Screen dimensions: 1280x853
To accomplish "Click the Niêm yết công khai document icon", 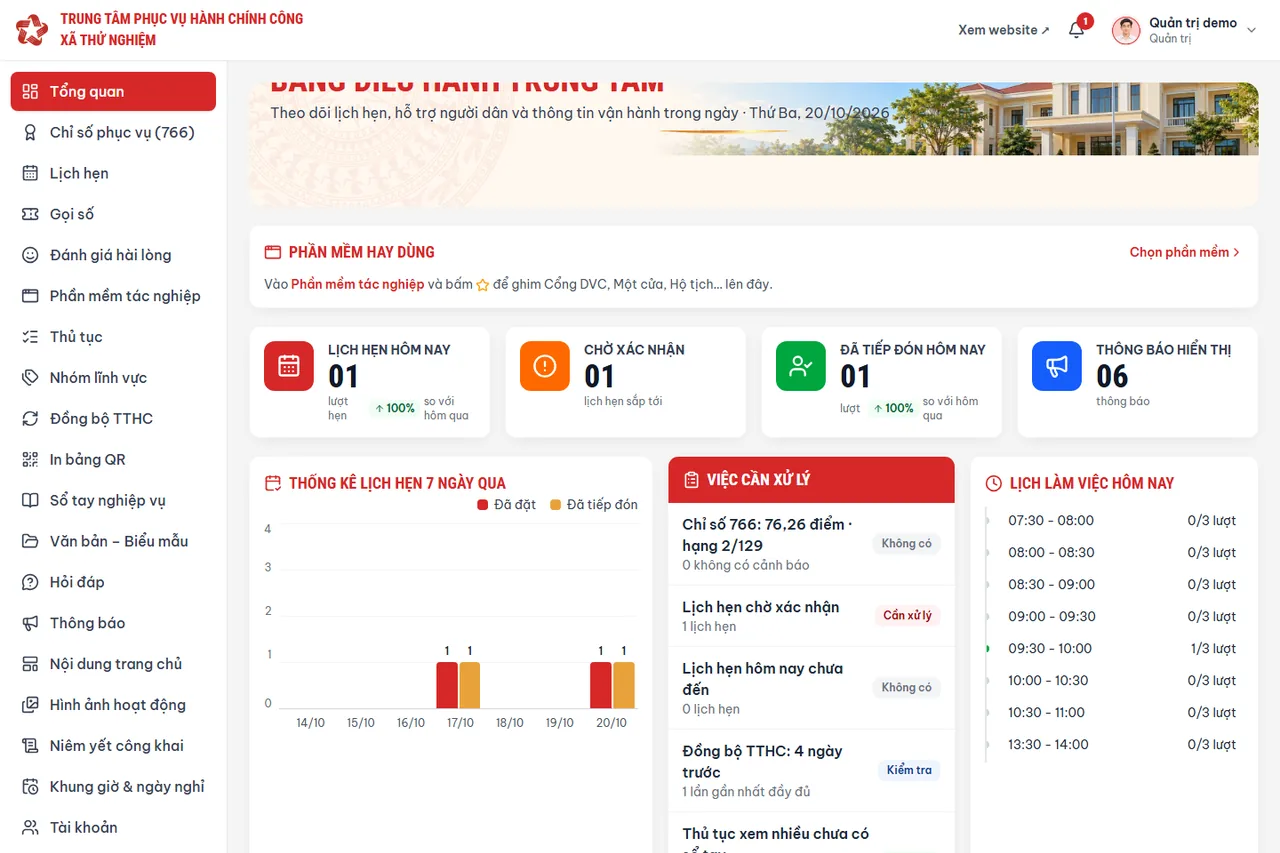I will 30,746.
